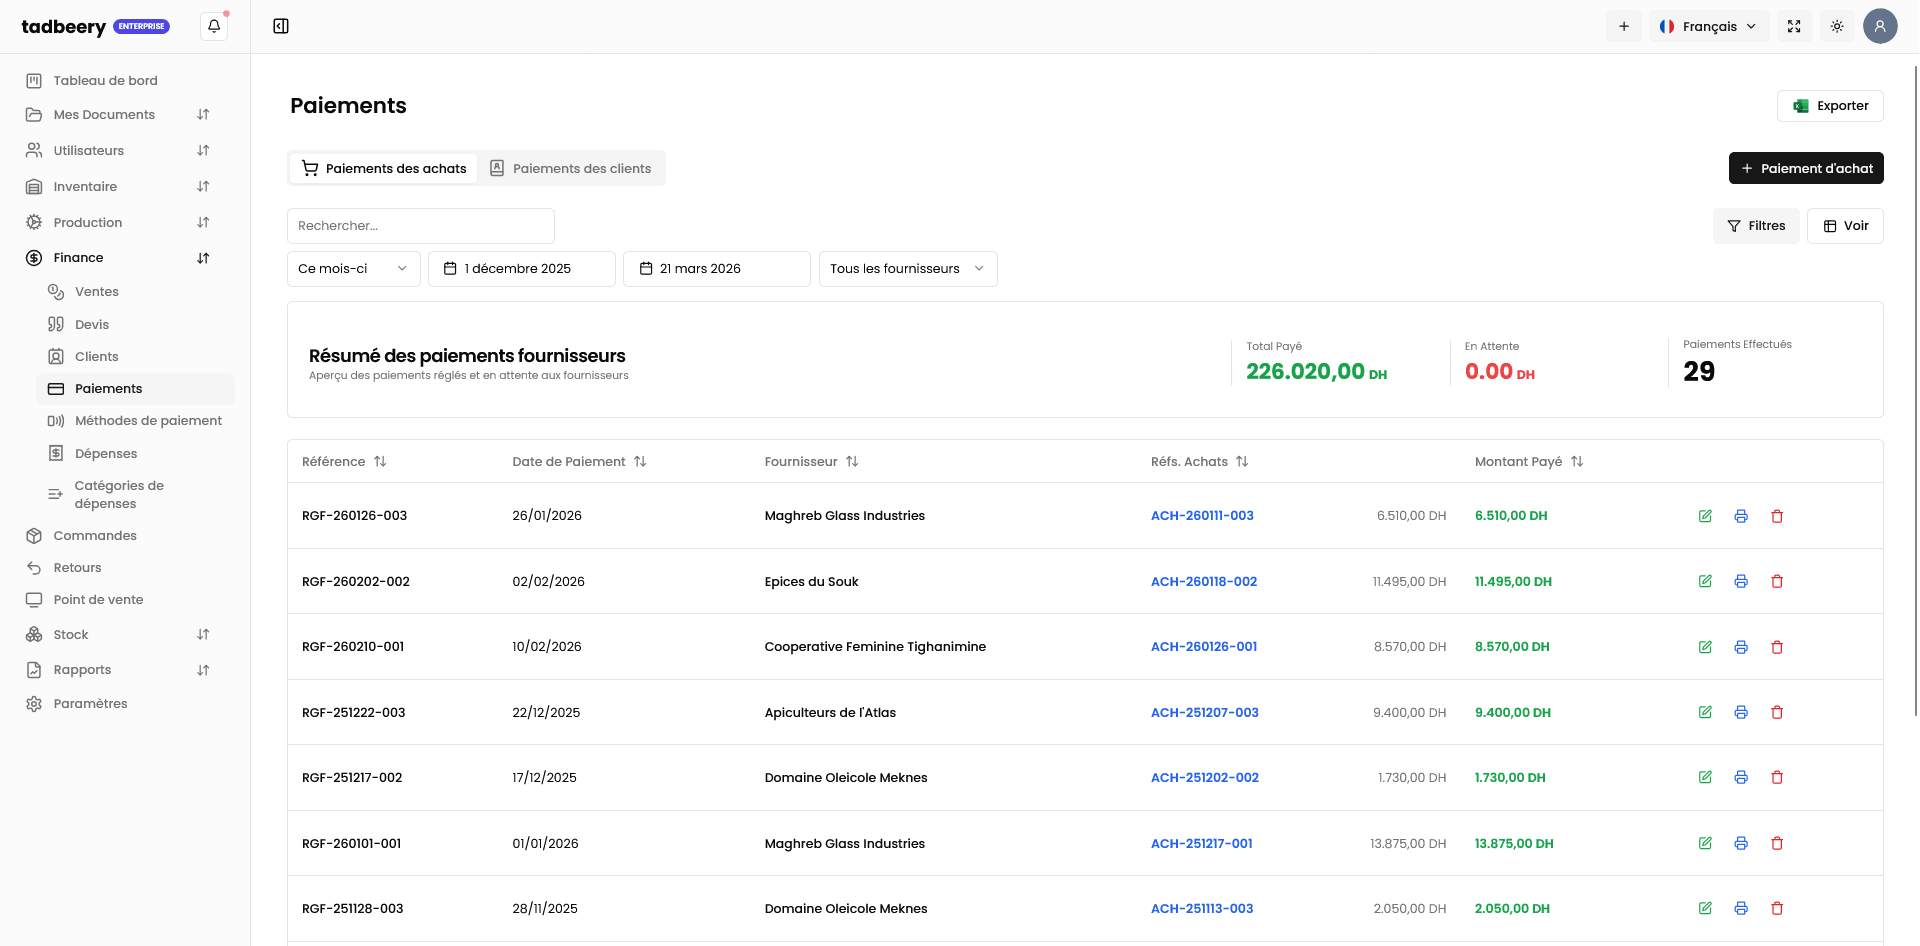Sort by Montant Payé column

click(1529, 462)
